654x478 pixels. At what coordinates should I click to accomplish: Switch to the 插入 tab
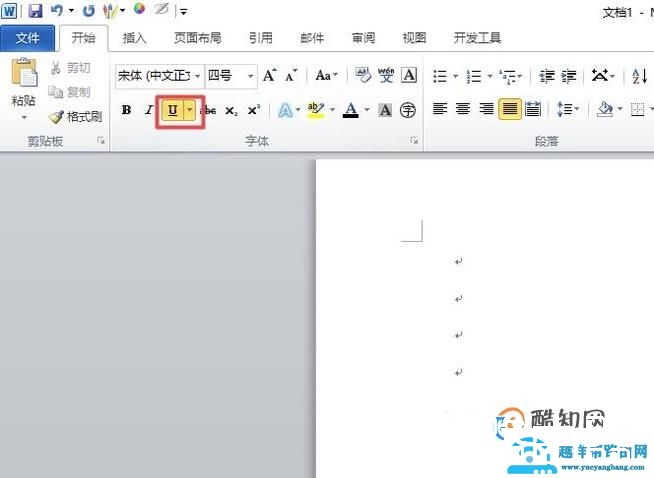pos(134,38)
